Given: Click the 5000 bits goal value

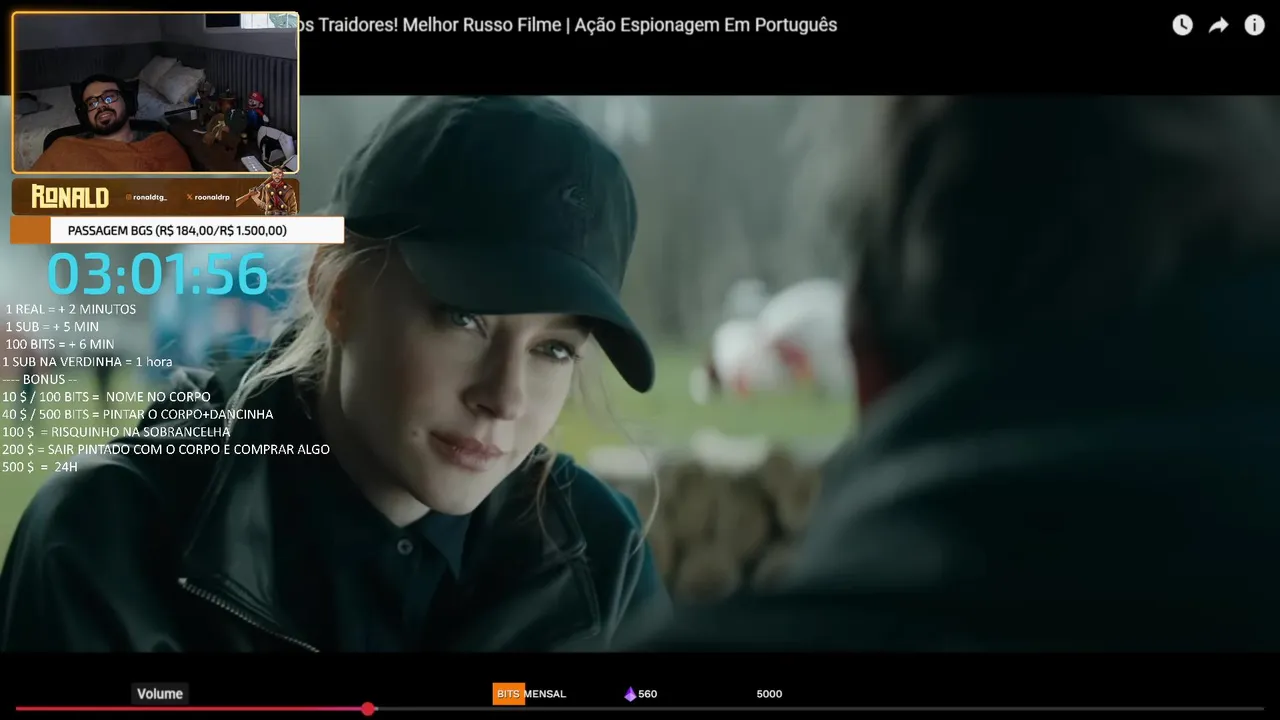Looking at the screenshot, I should click(x=769, y=694).
